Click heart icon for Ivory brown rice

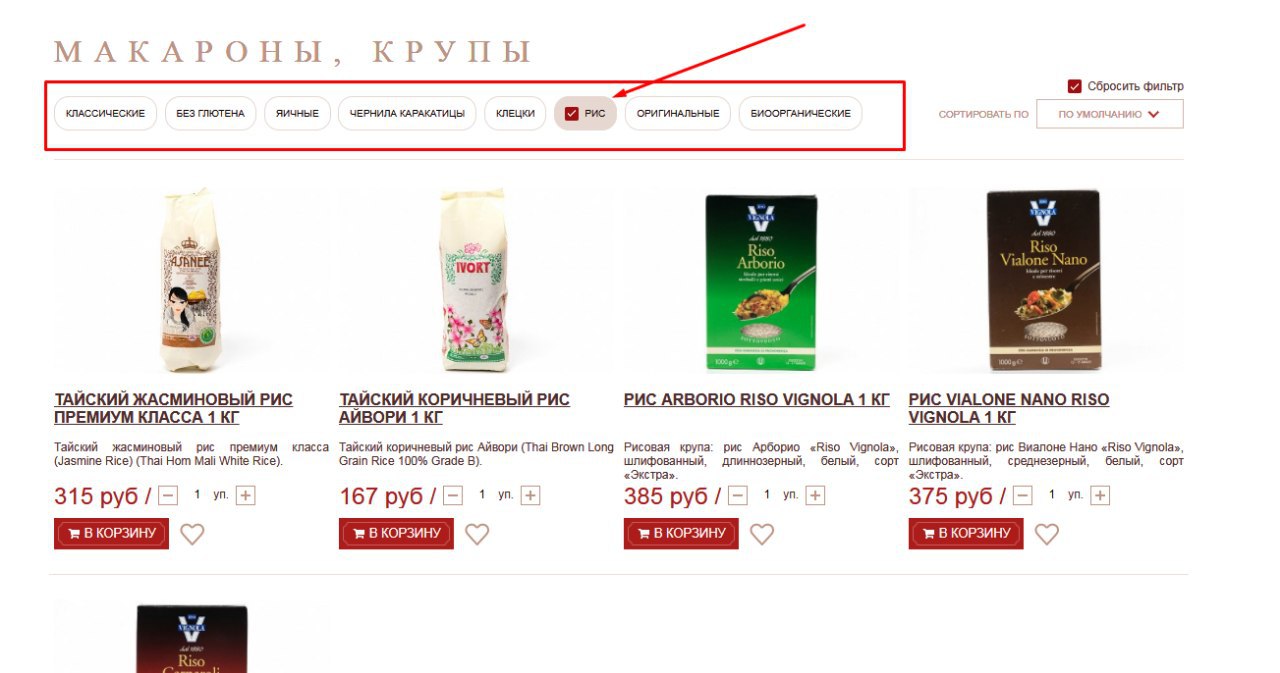pos(477,534)
